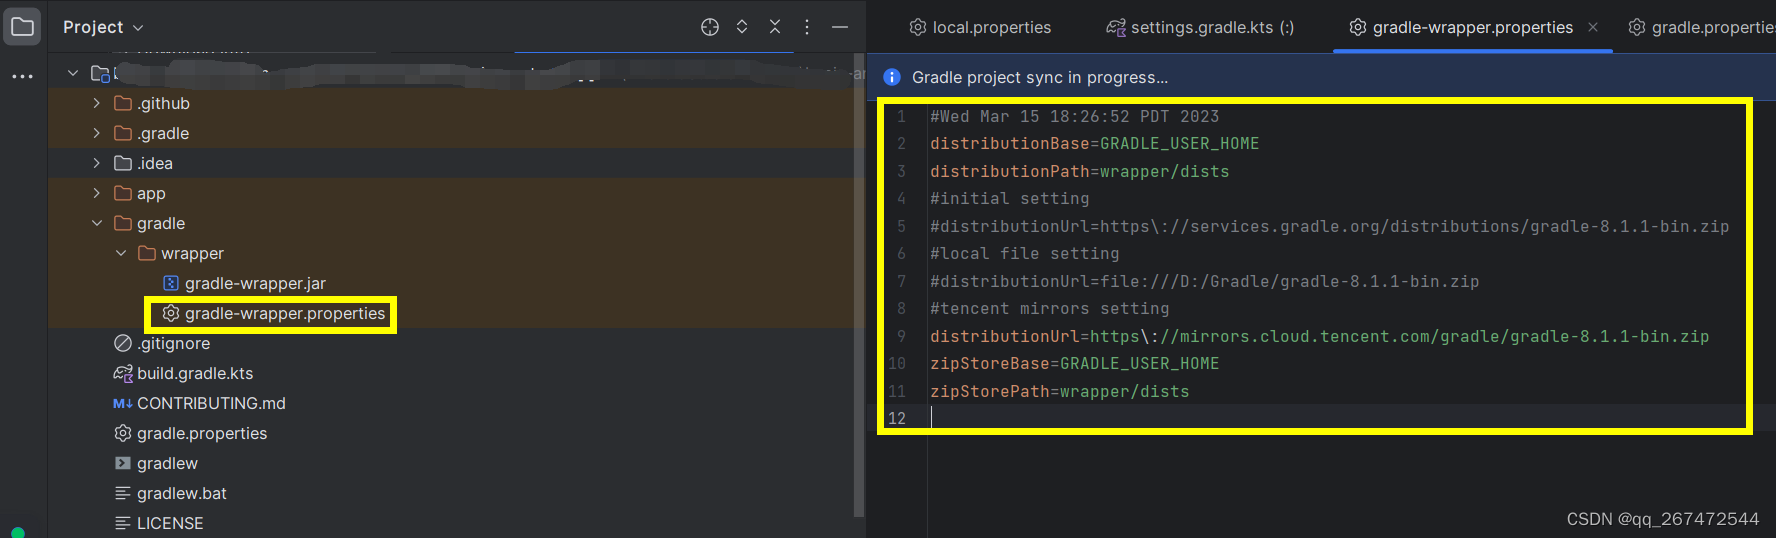Select CONTRIBUTING.md in project tree

211,403
